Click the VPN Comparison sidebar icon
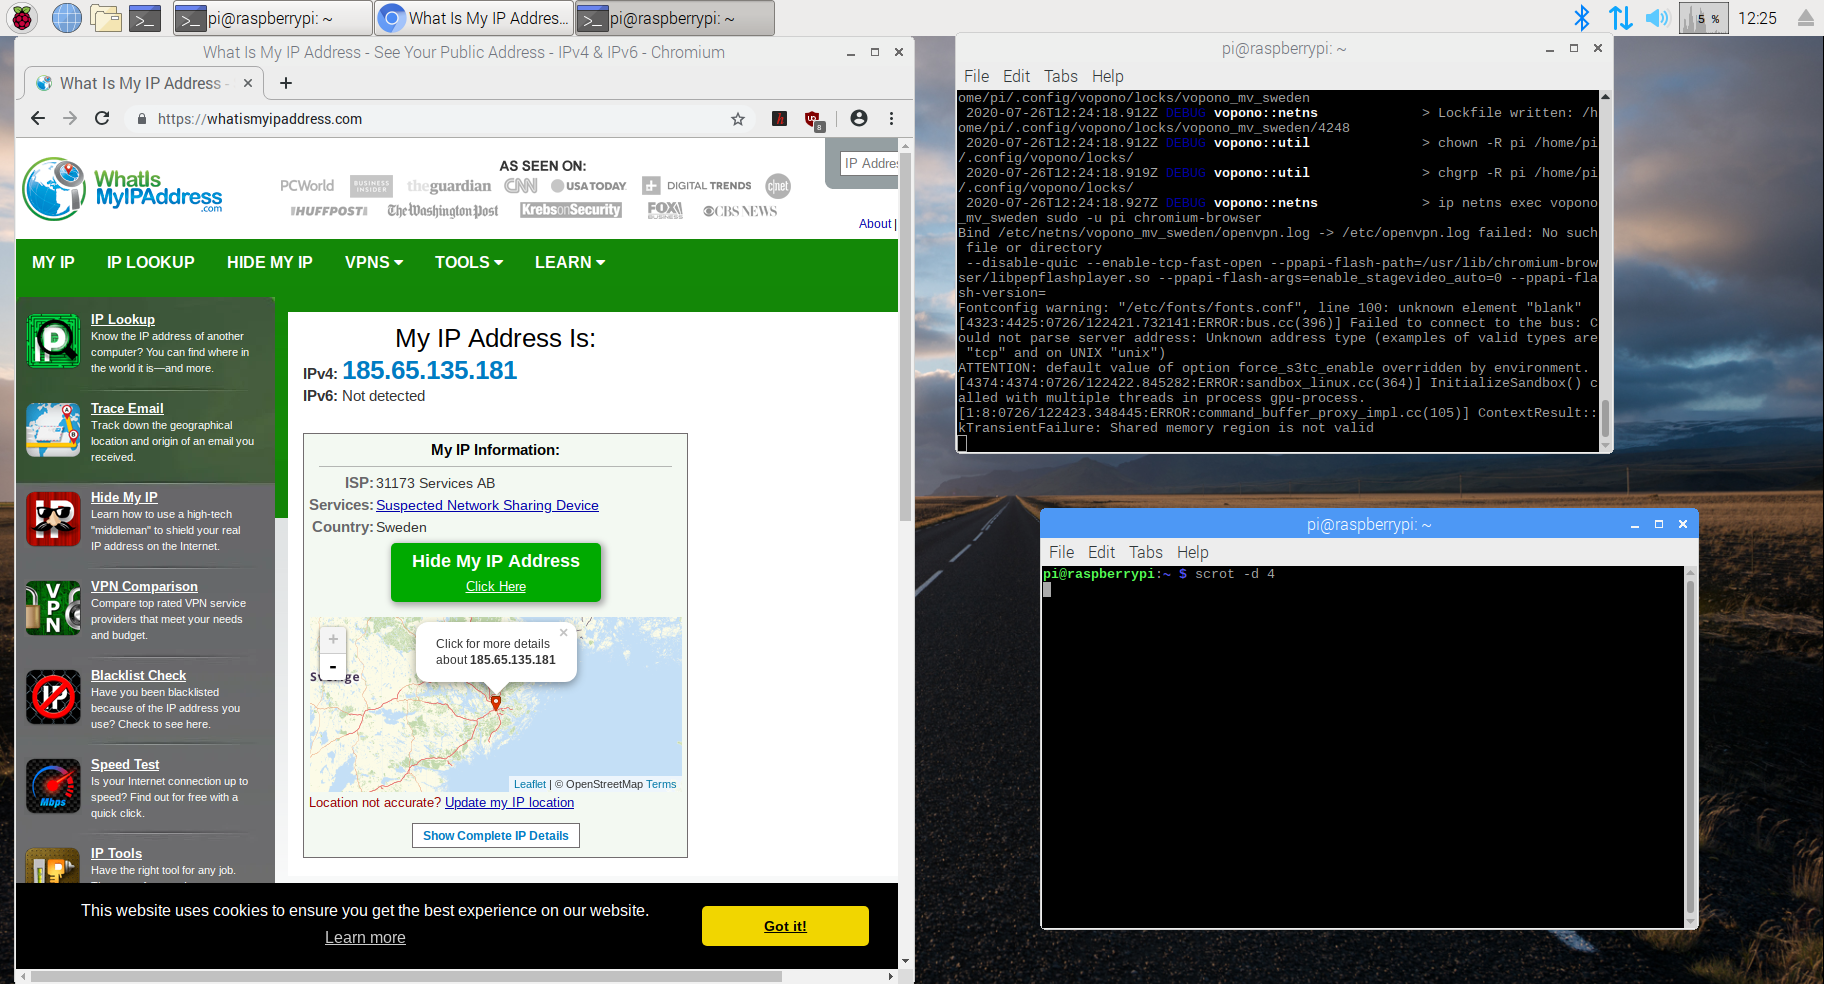Image resolution: width=1824 pixels, height=984 pixels. (x=53, y=608)
